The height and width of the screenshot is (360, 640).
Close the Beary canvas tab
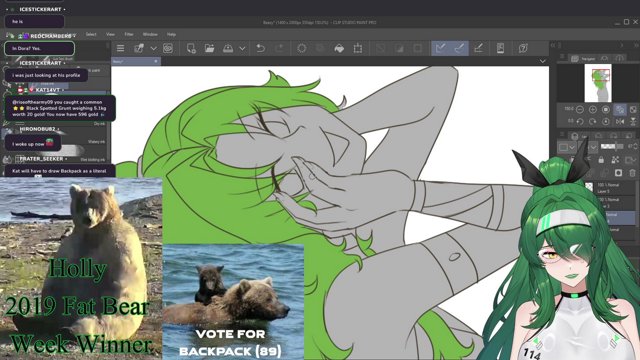pos(156,61)
